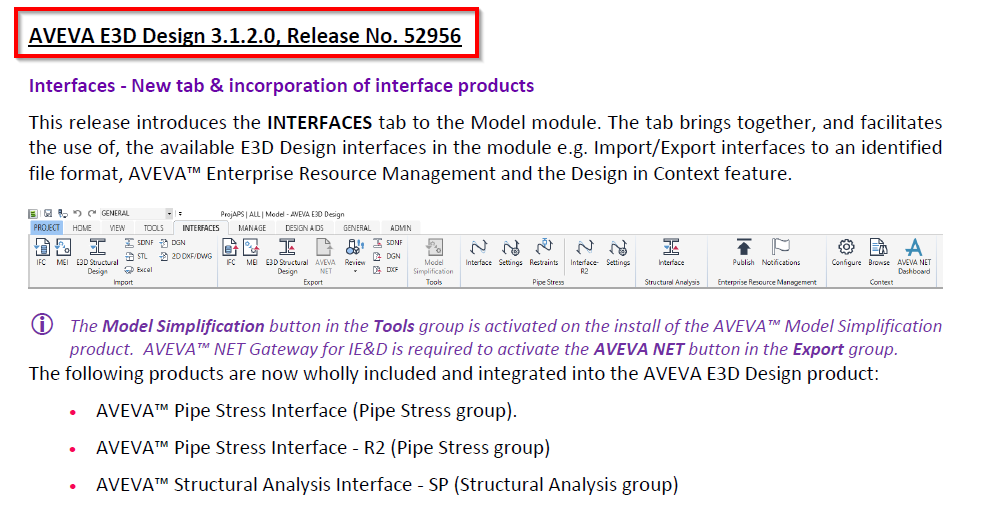1008x525 pixels.
Task: Click the Interfaces - New tab heading
Action: [281, 85]
